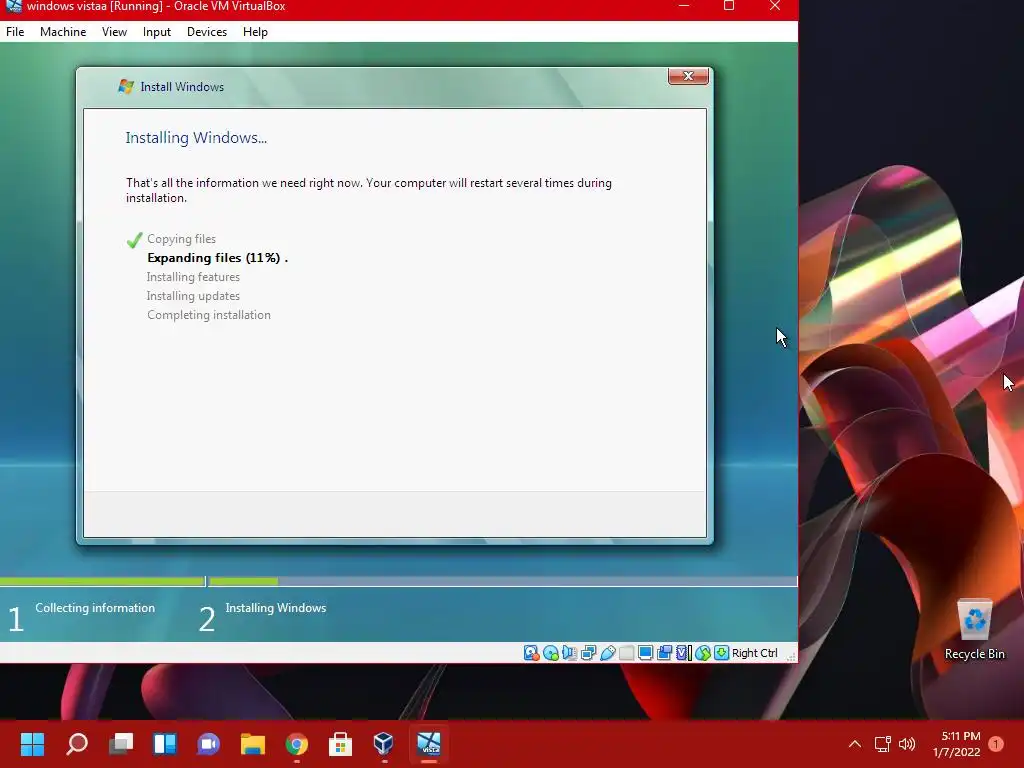Click the Installing Windows stage label
Image resolution: width=1024 pixels, height=768 pixels.
[x=276, y=607]
